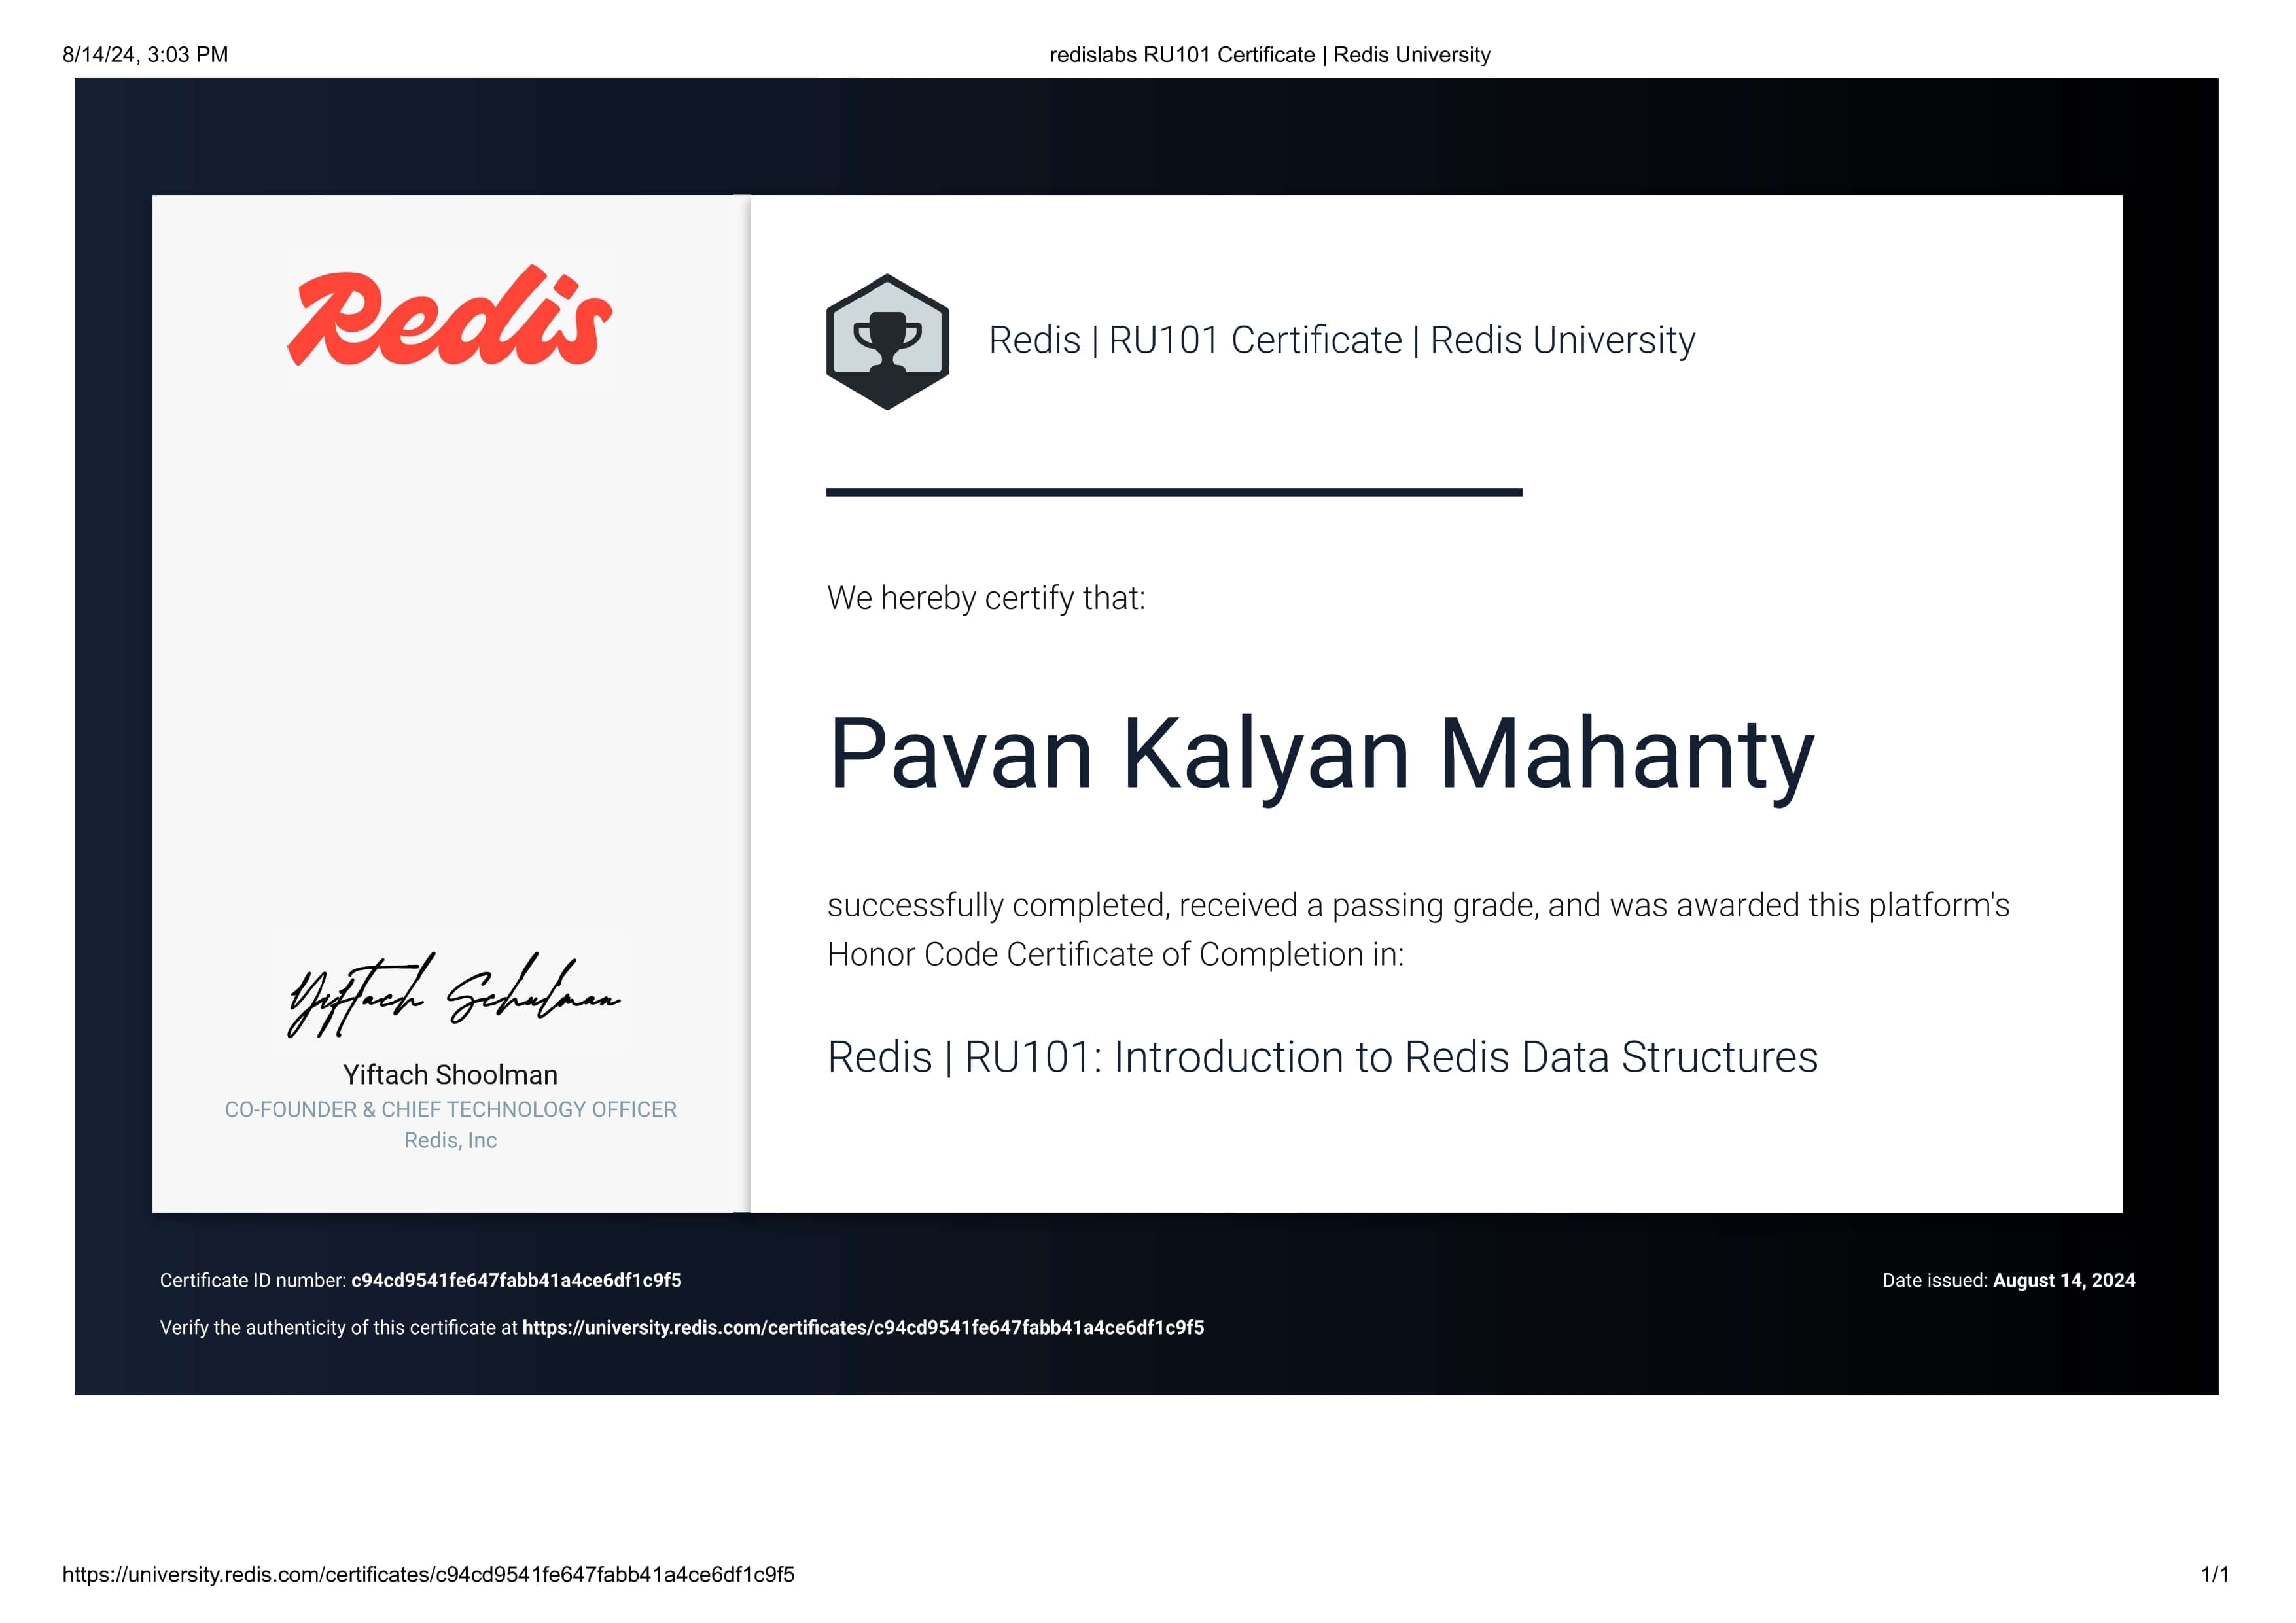Click the Redis RU101 Certificate heading
This screenshot has height=1623, width=2296.
point(1341,340)
